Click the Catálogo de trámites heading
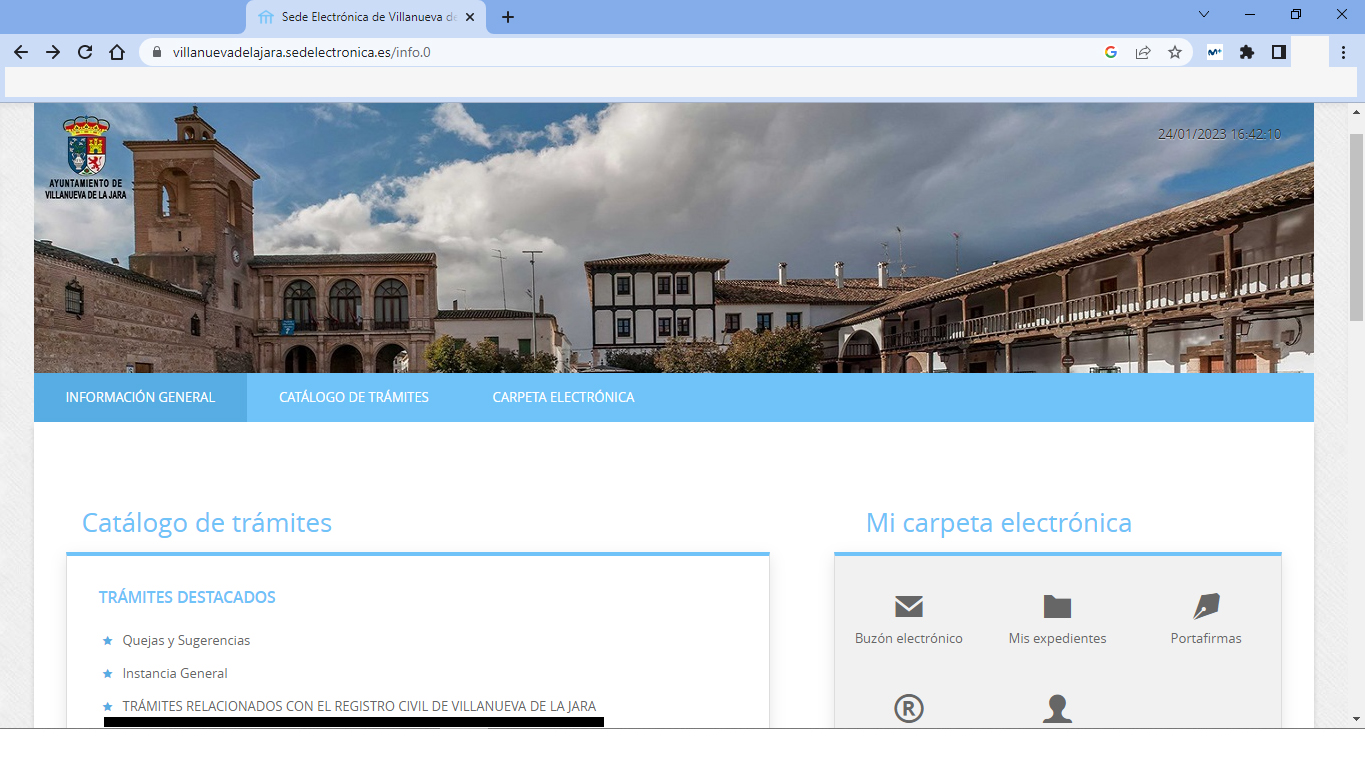 pyautogui.click(x=207, y=522)
